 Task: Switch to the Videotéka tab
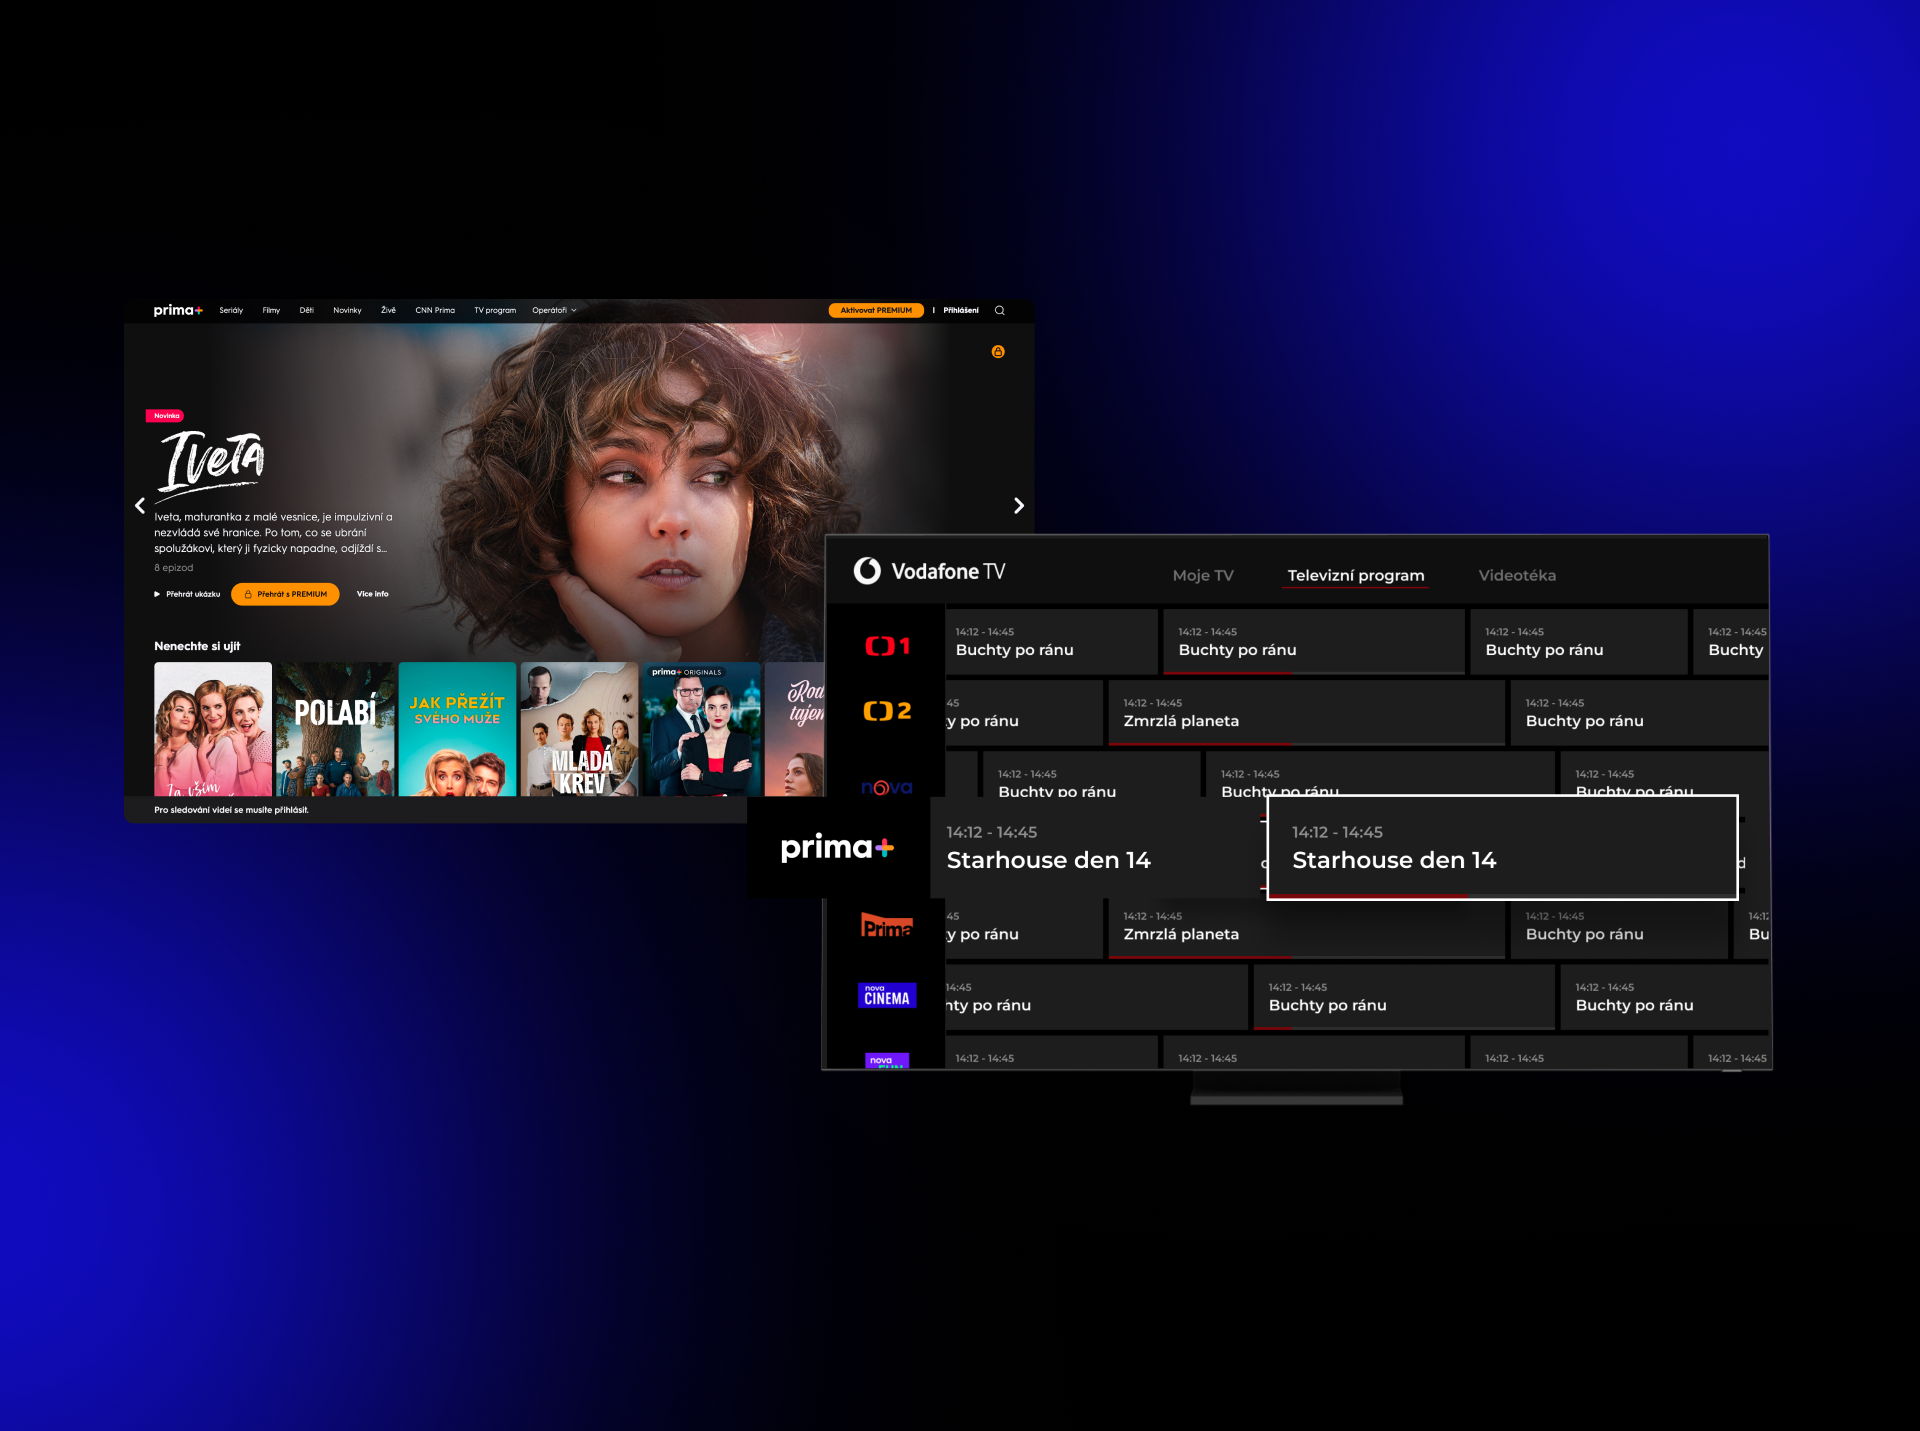click(1516, 575)
